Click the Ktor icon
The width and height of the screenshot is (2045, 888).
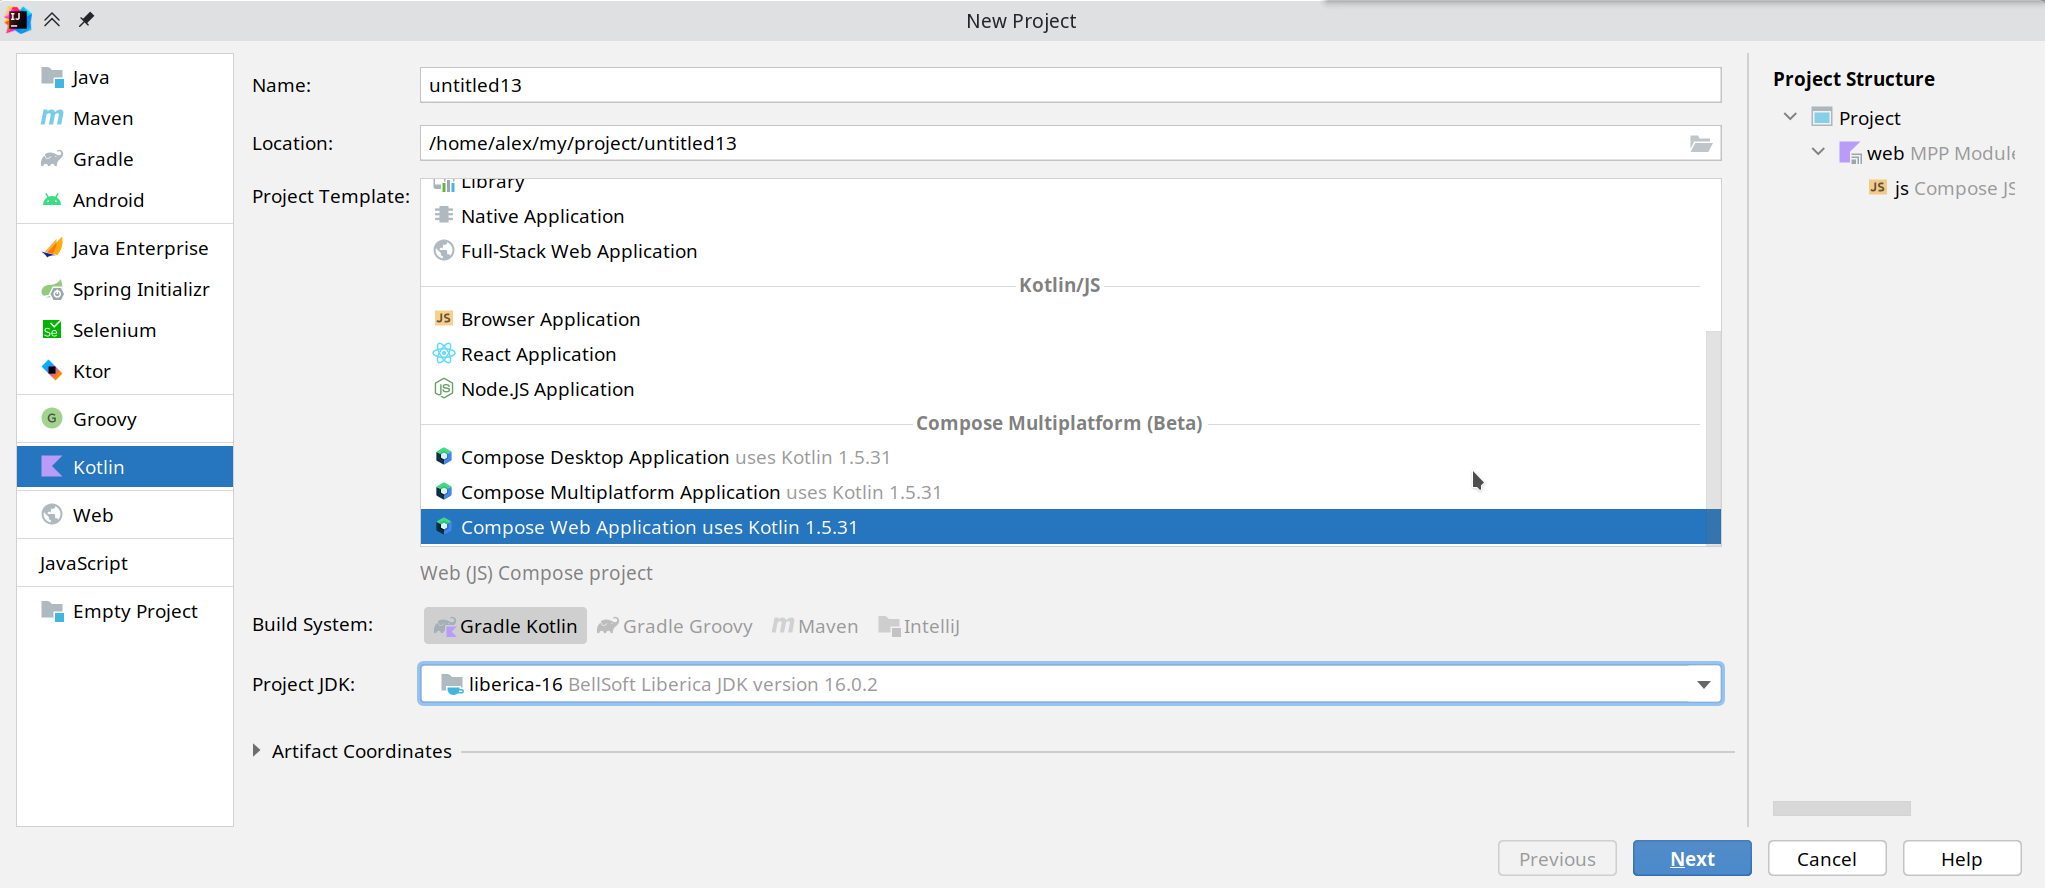point(52,371)
